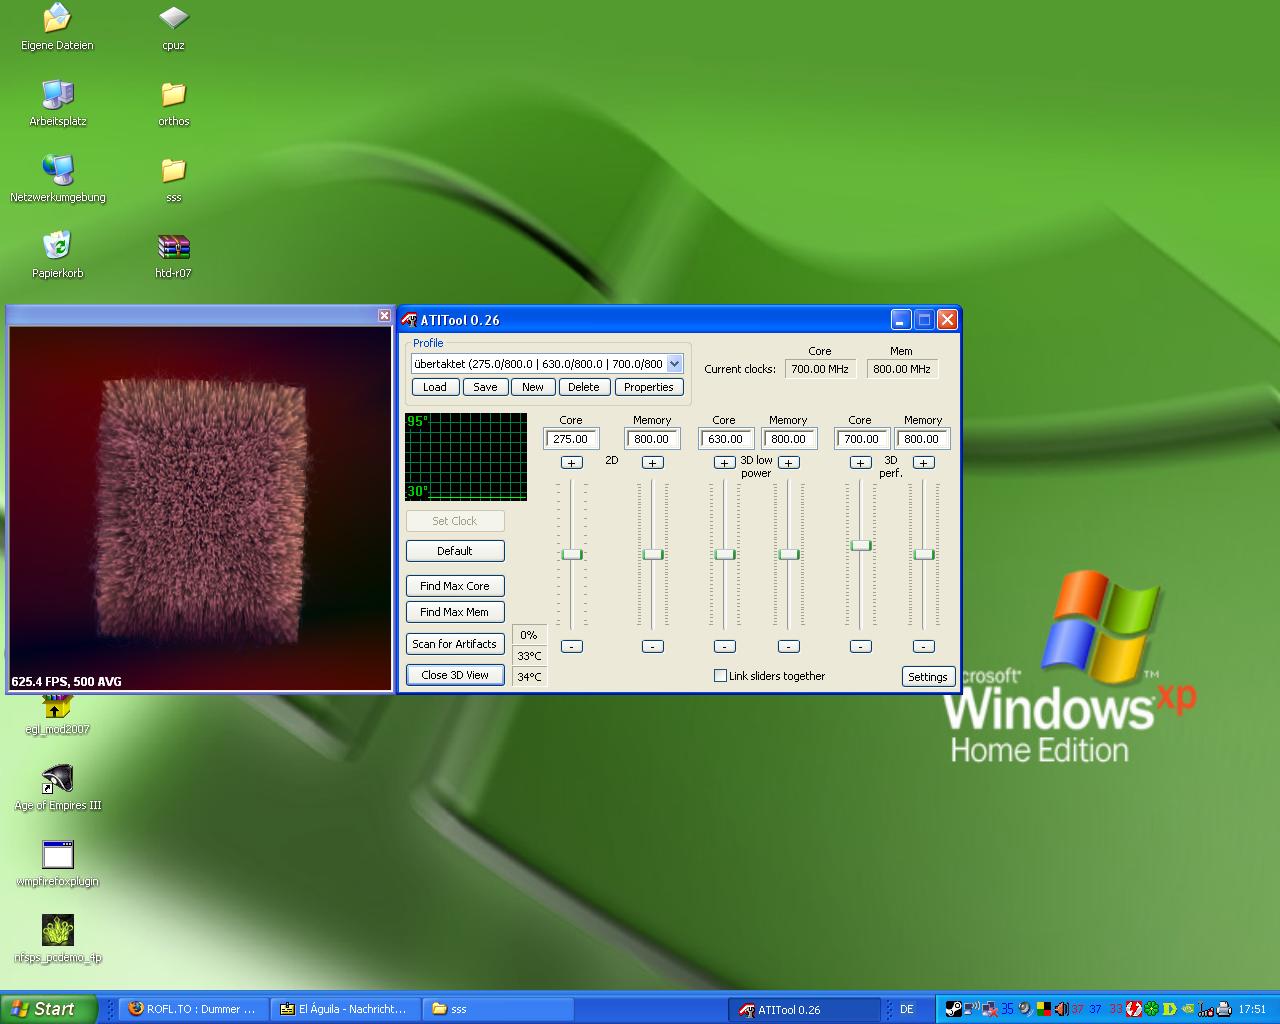Select htd-r07 archive icon
The image size is (1280, 1024).
(173, 255)
